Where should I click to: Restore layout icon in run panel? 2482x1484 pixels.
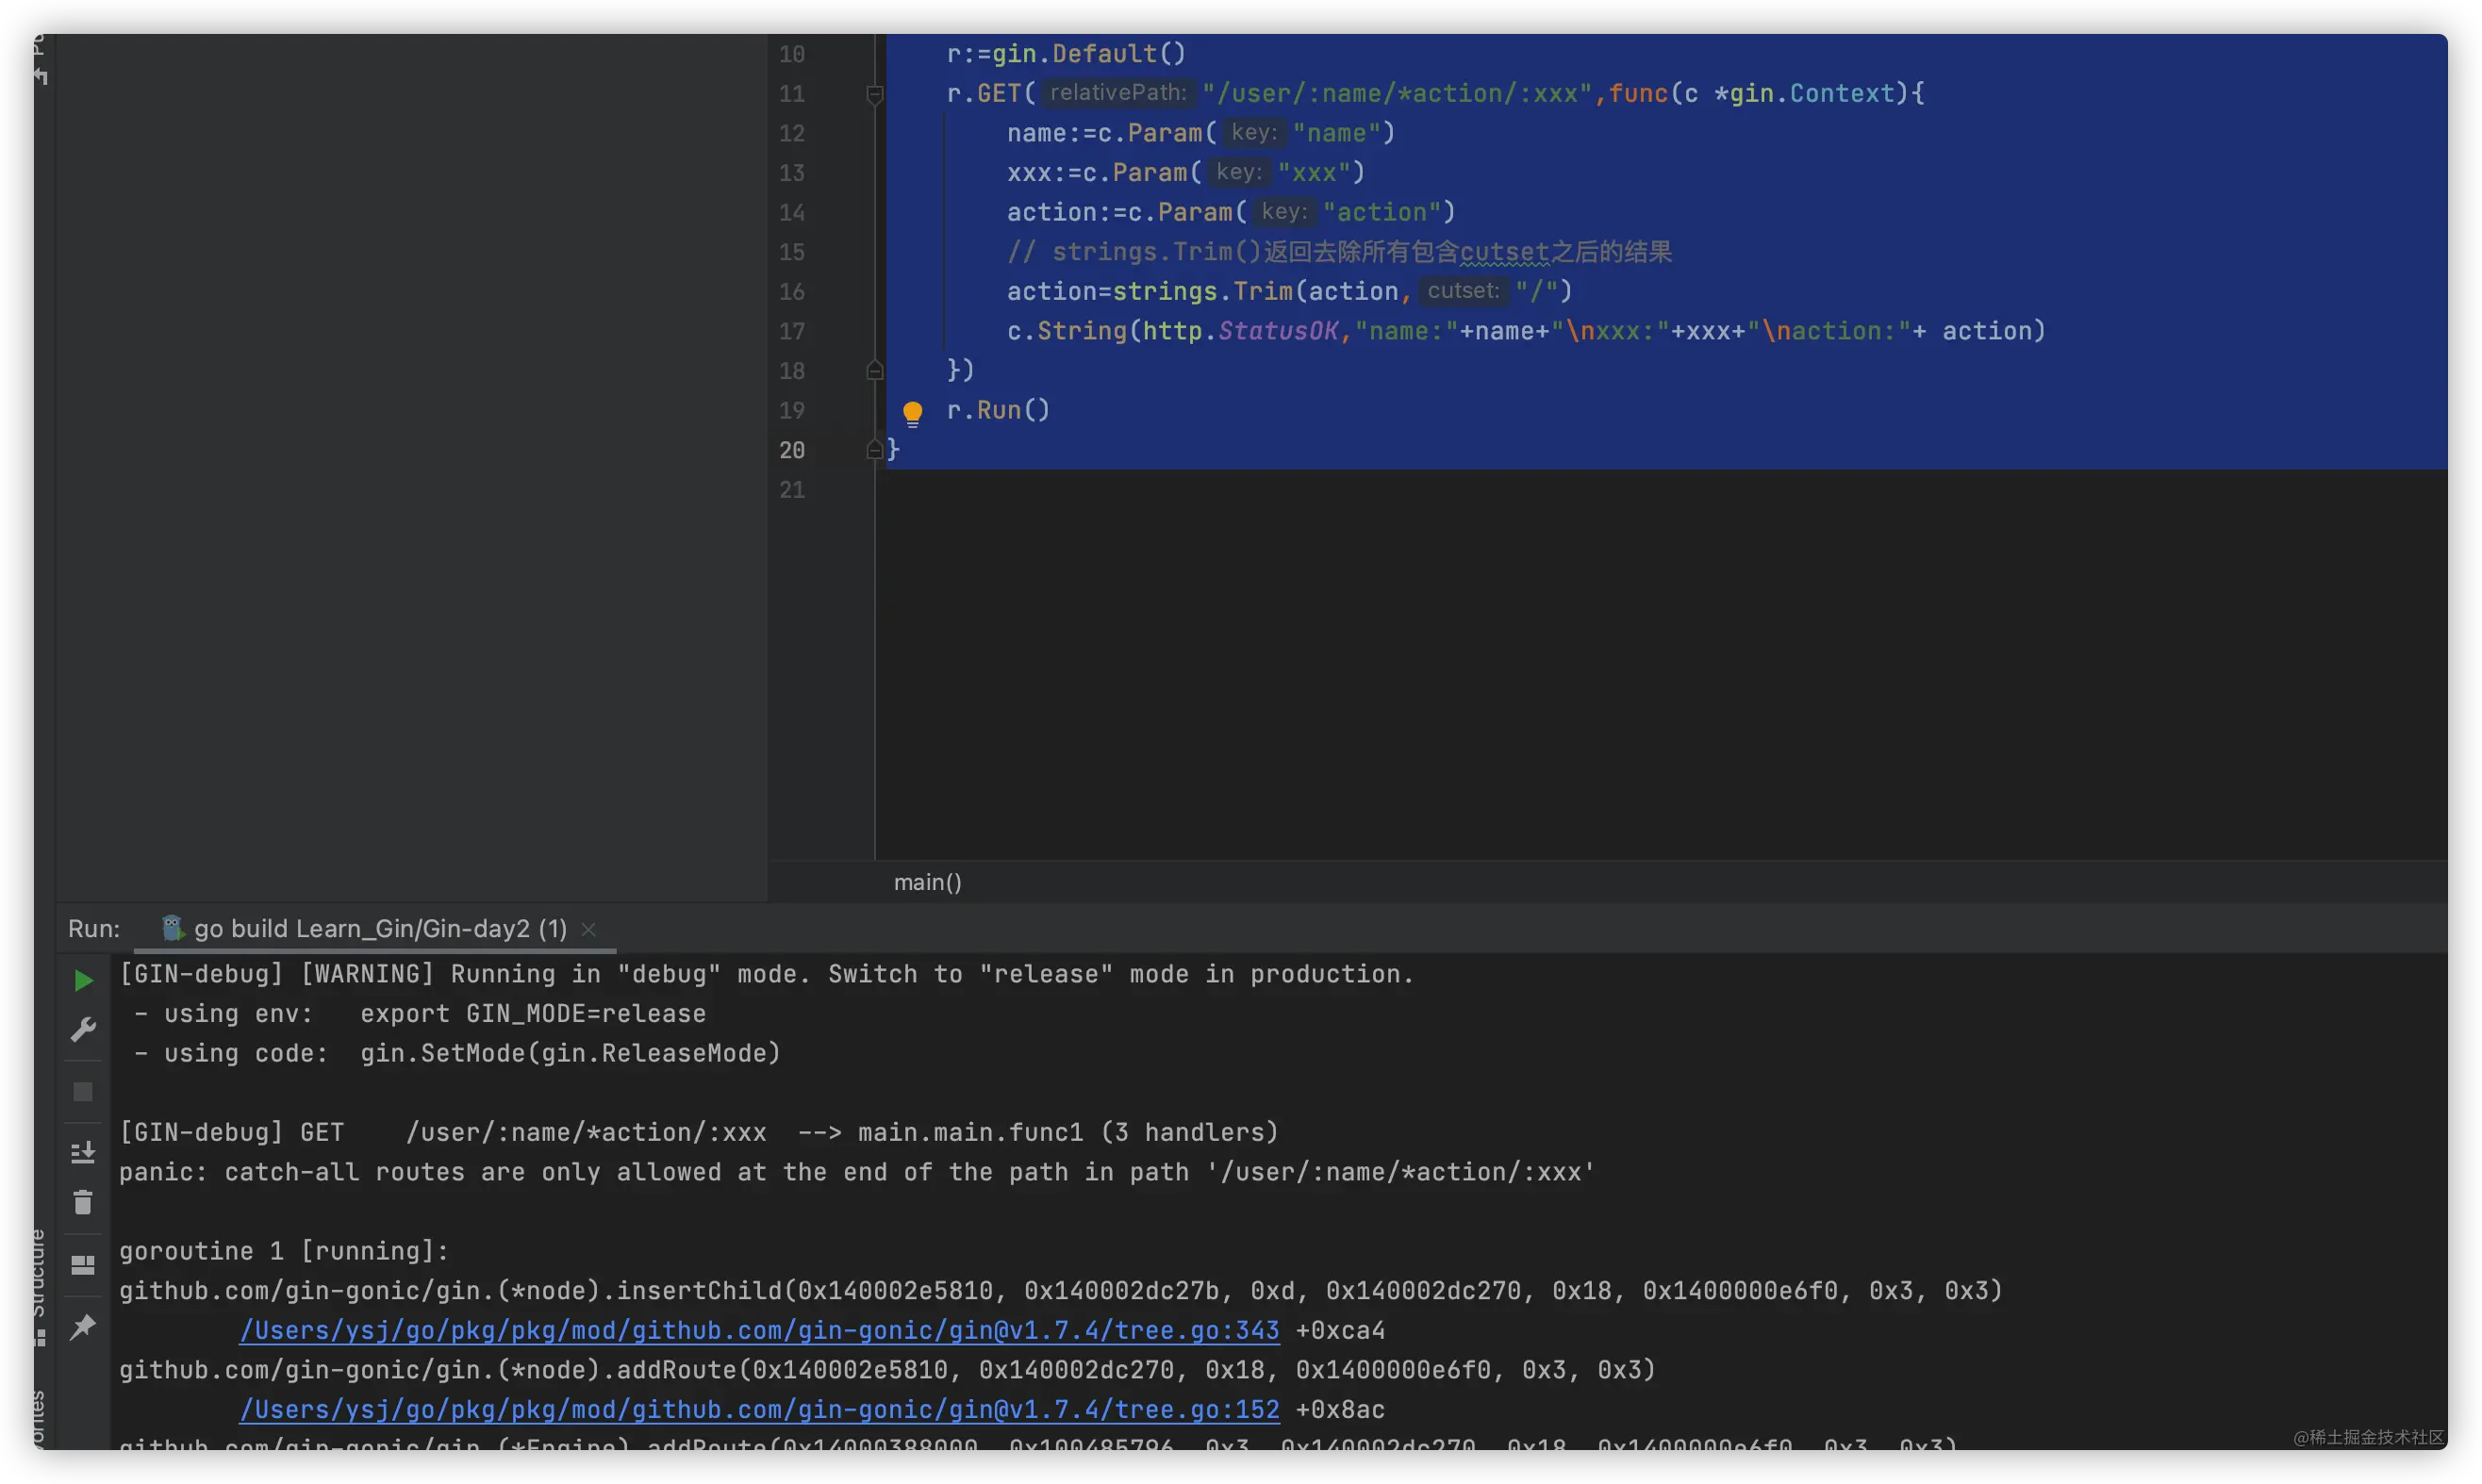pos(83,1265)
